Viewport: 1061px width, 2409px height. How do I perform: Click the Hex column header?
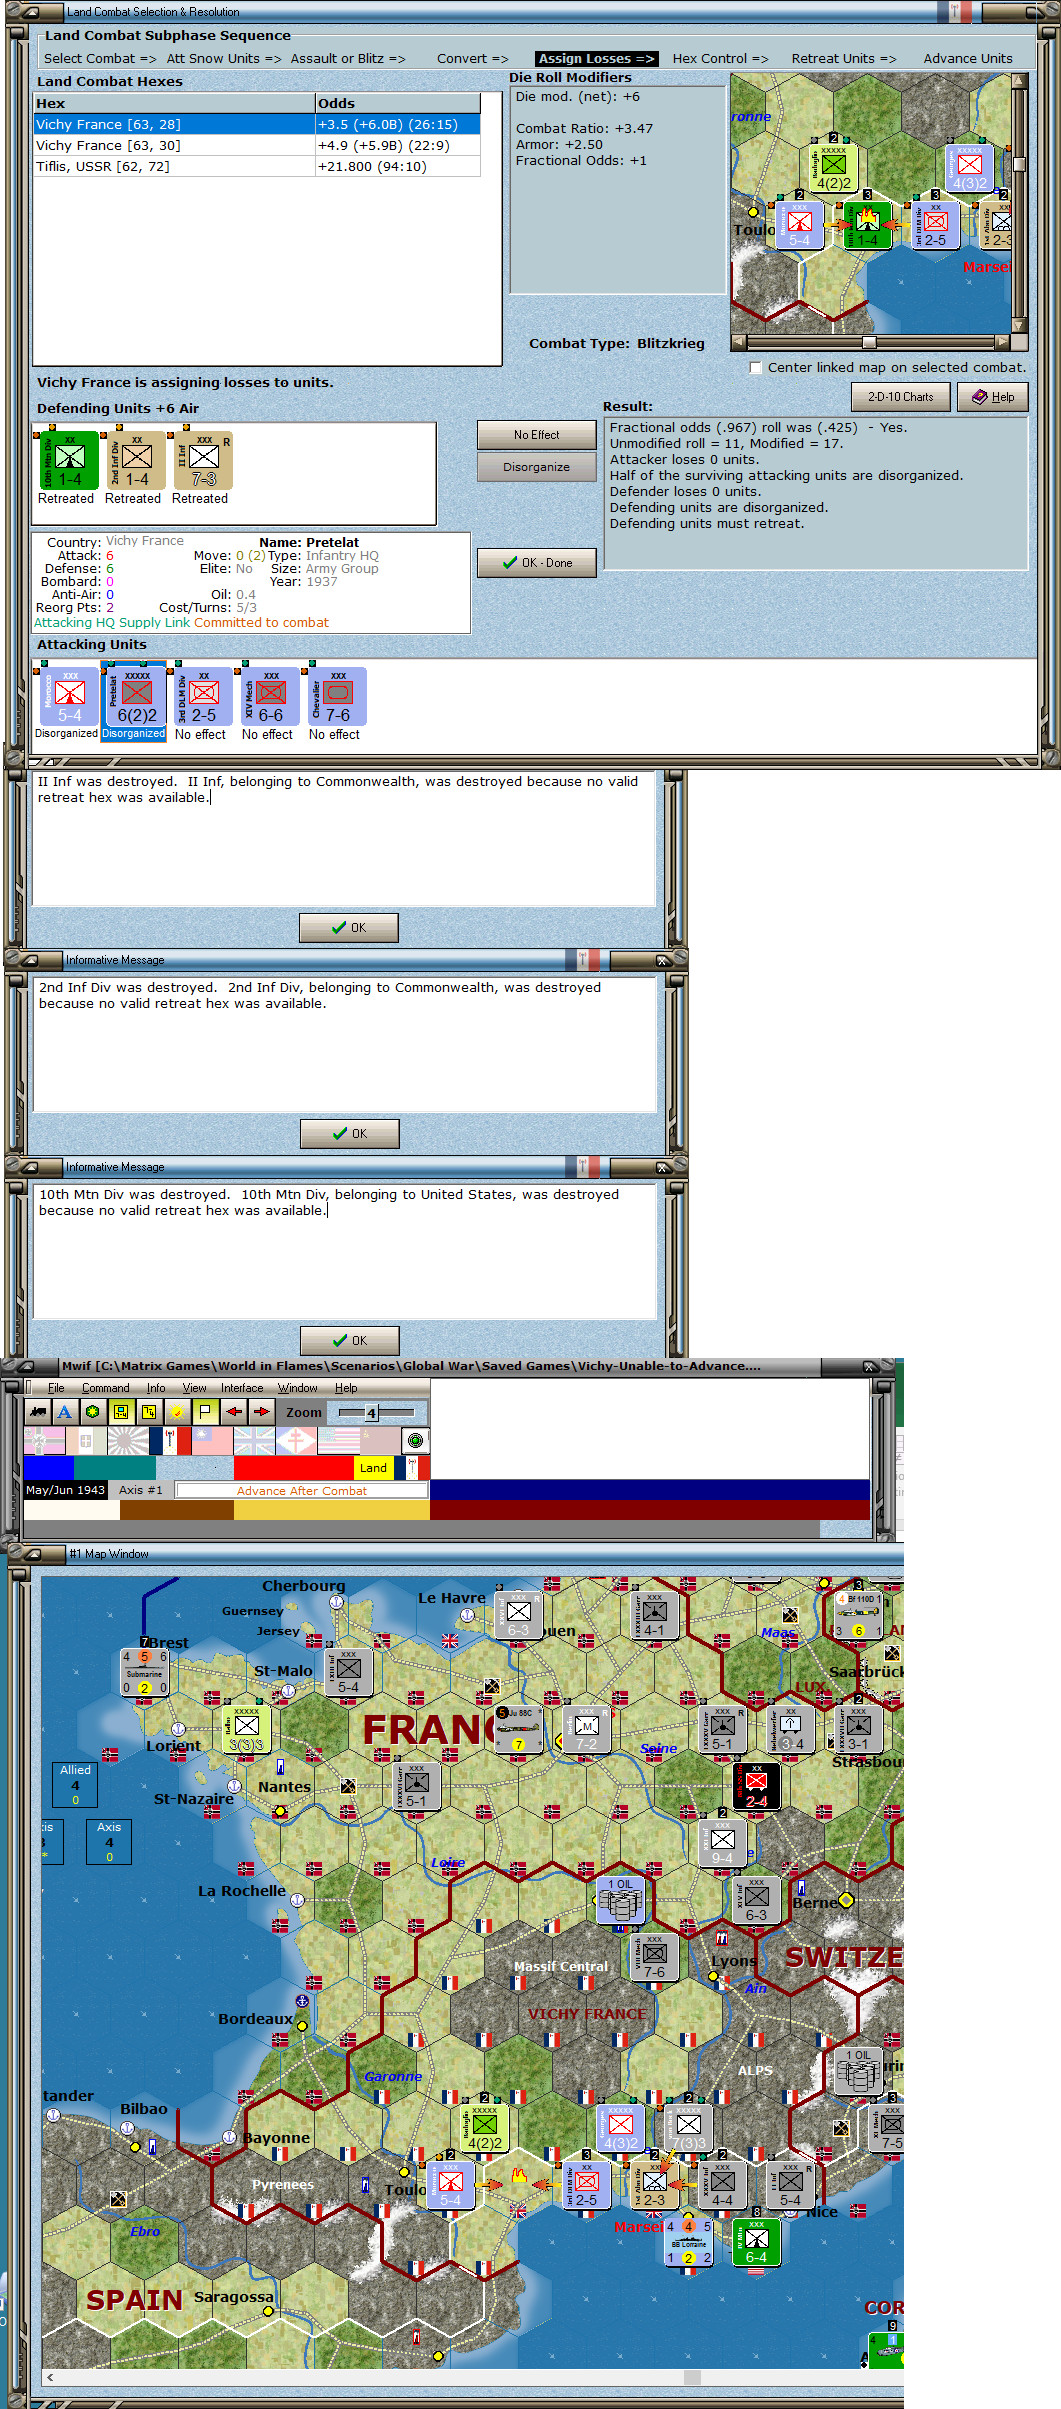click(x=174, y=103)
